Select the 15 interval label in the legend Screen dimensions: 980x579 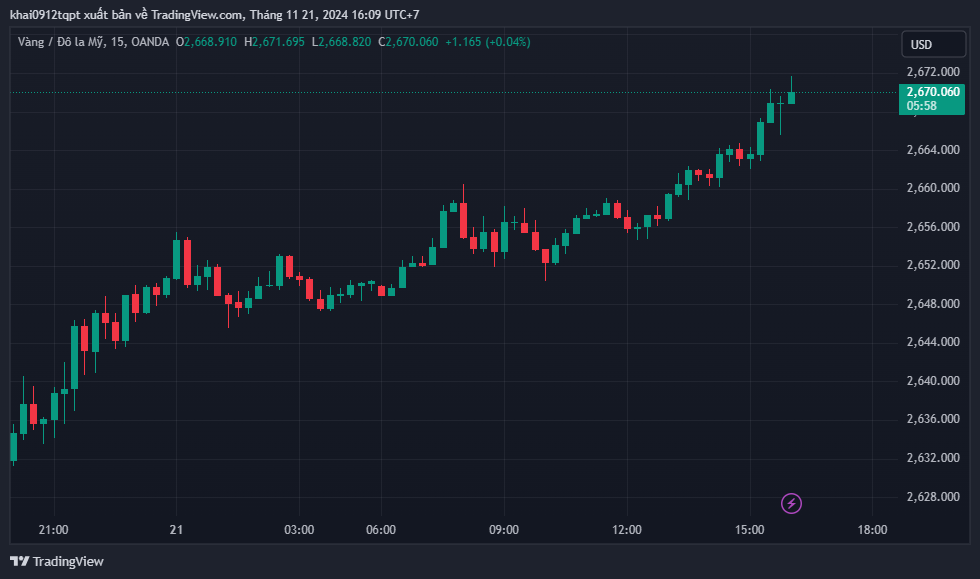[x=117, y=42]
